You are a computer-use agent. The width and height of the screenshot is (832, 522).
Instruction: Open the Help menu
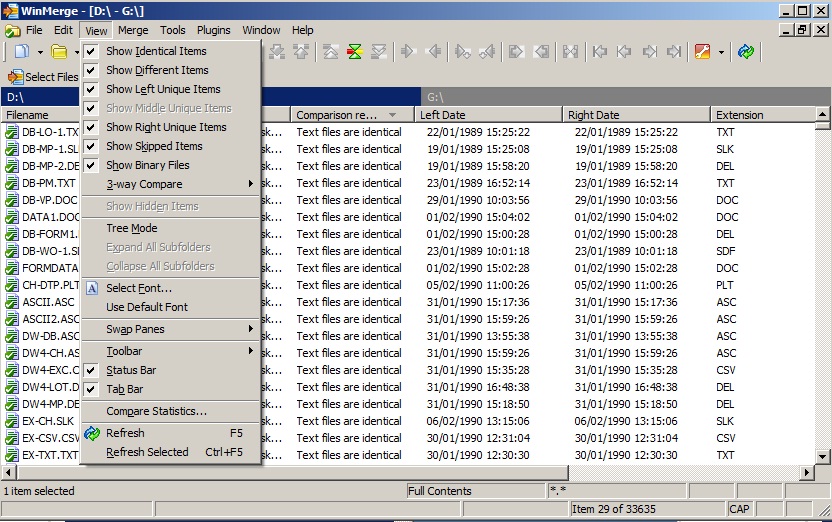coord(302,30)
